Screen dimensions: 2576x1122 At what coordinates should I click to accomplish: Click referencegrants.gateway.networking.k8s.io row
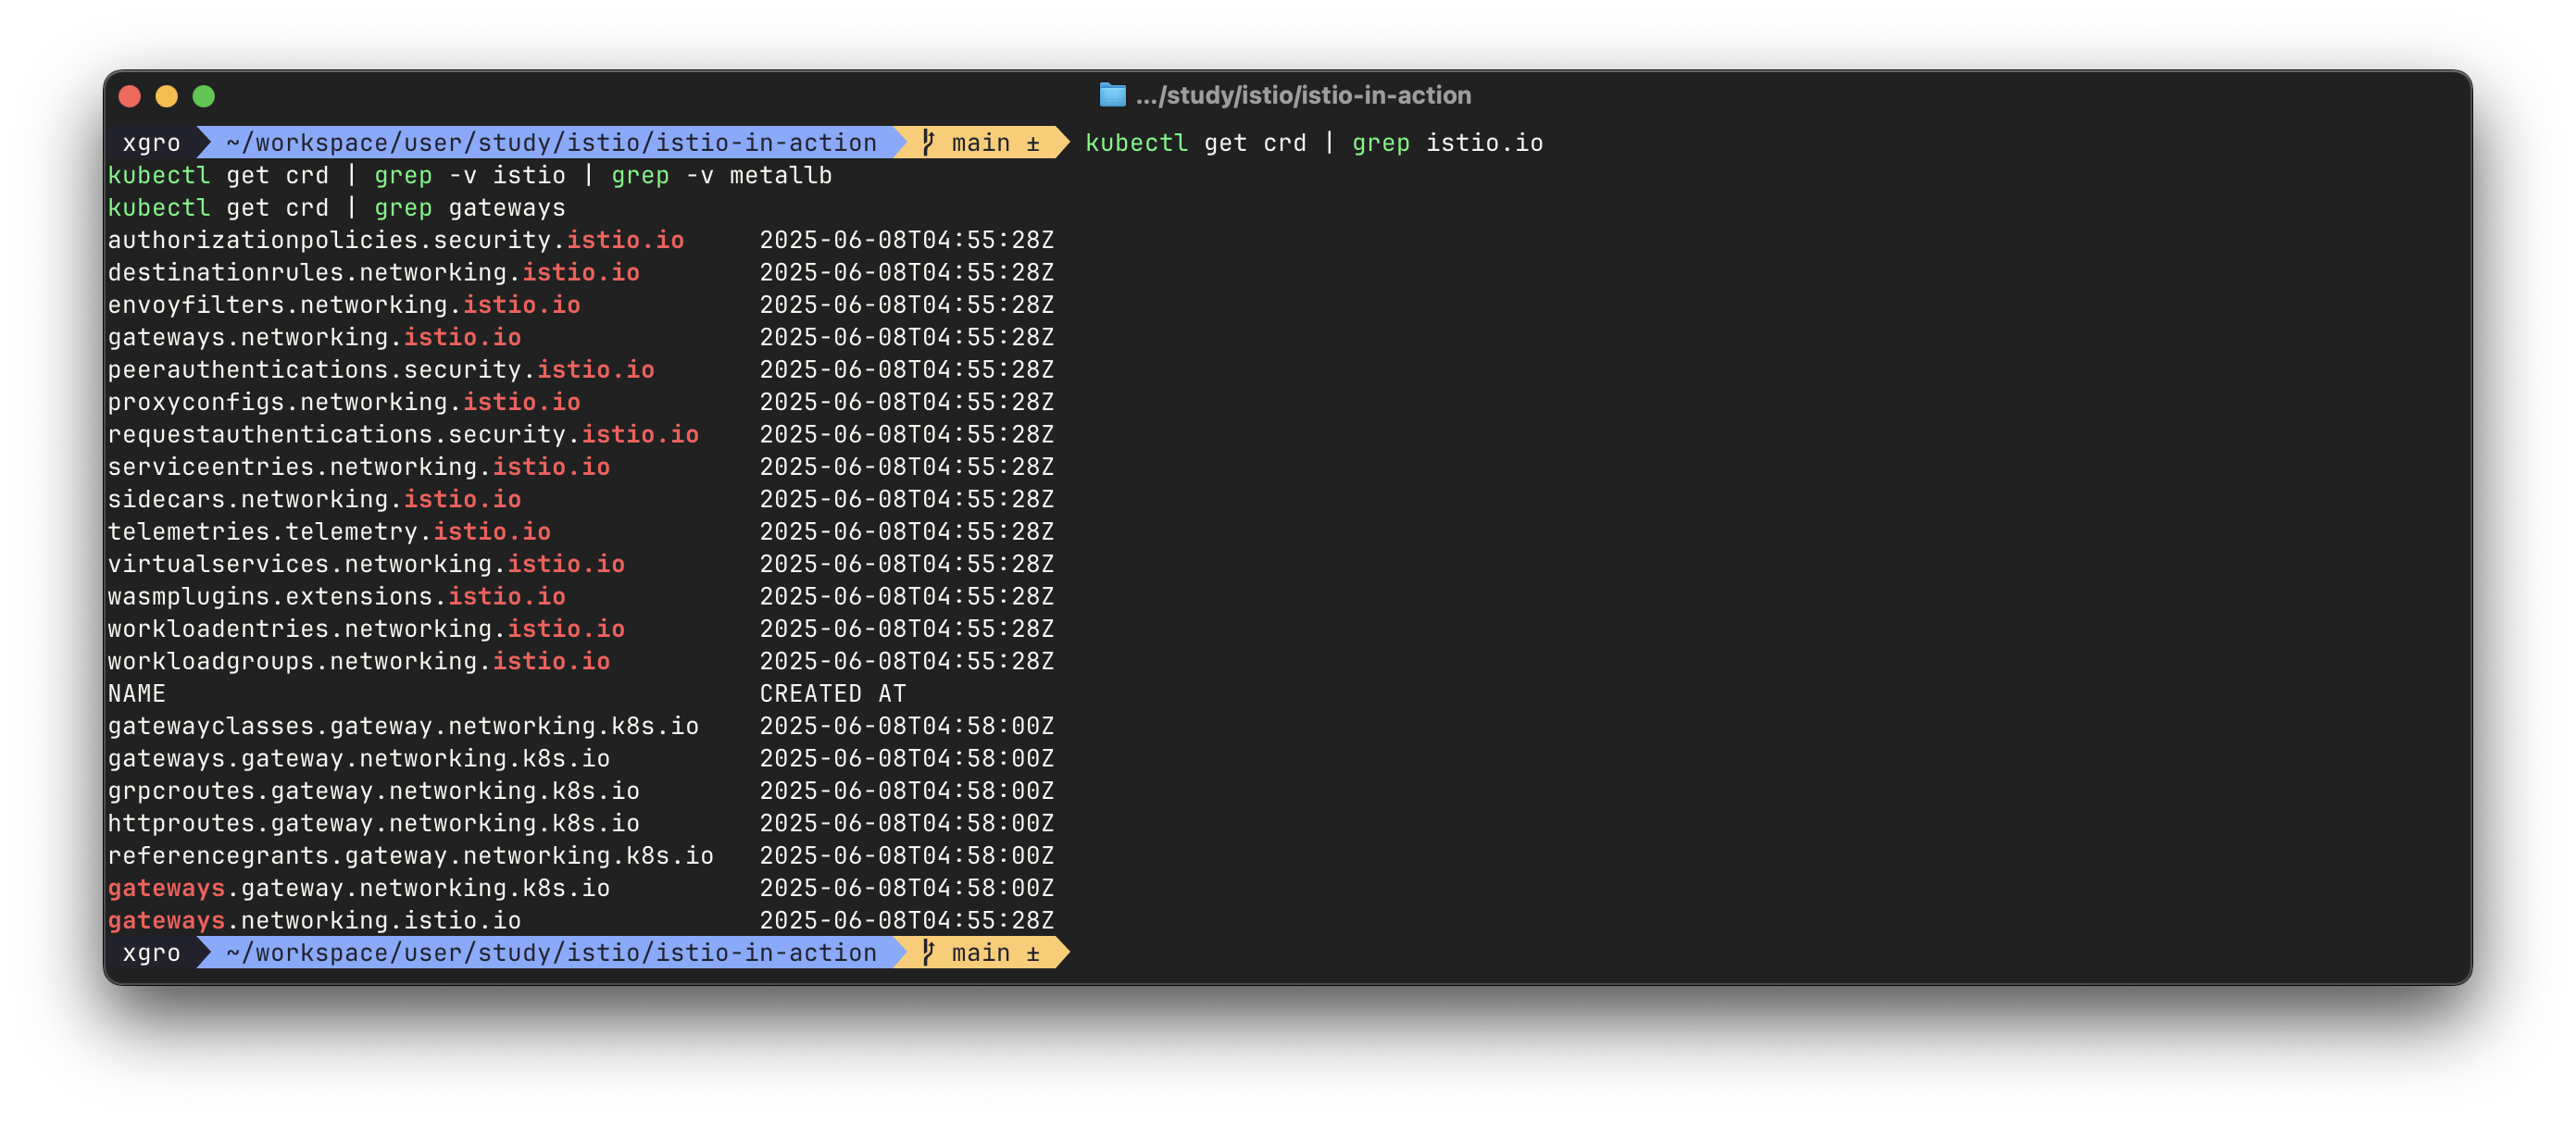581,856
